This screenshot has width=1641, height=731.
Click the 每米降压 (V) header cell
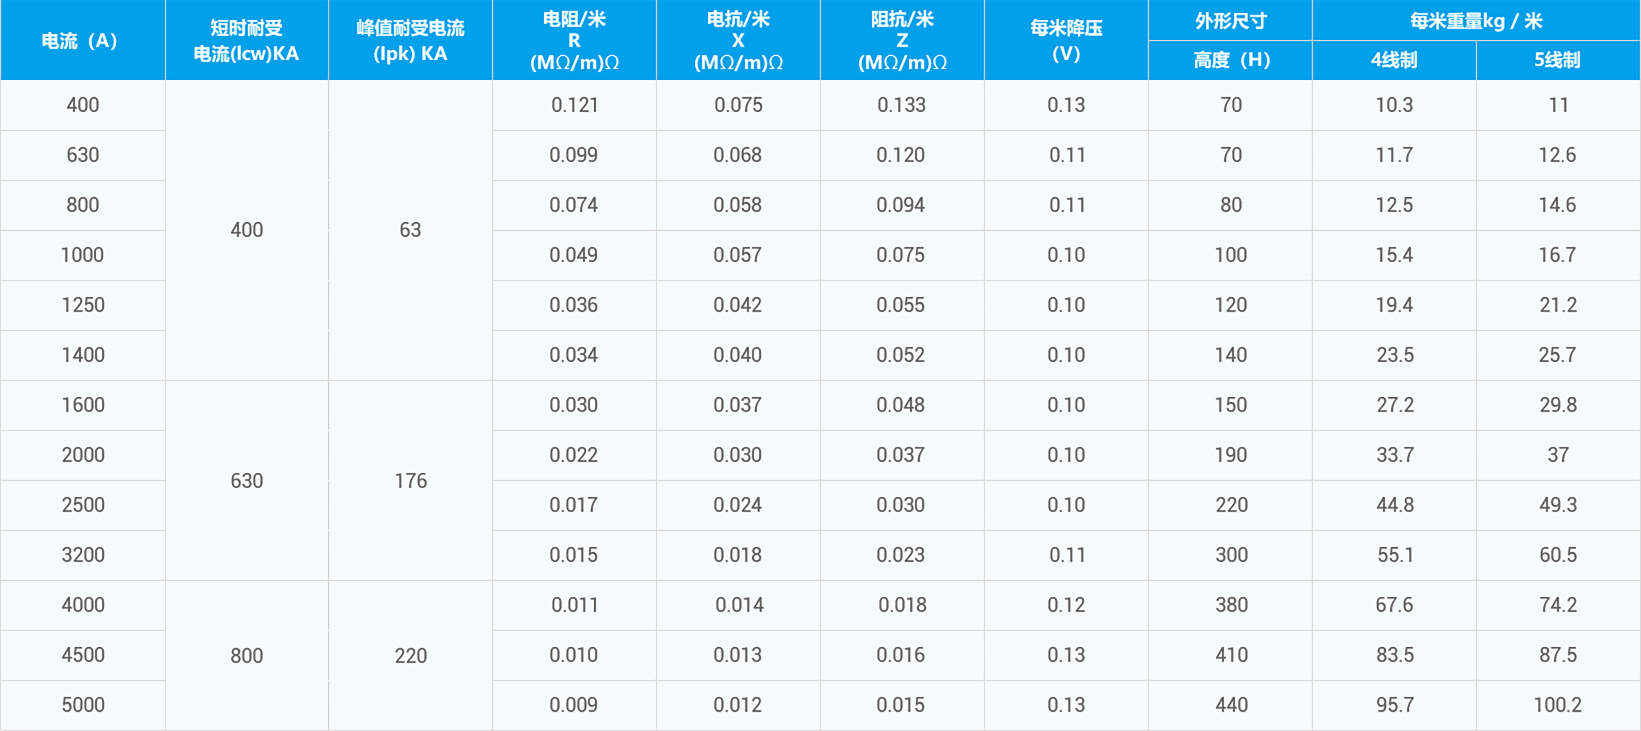tap(1066, 41)
